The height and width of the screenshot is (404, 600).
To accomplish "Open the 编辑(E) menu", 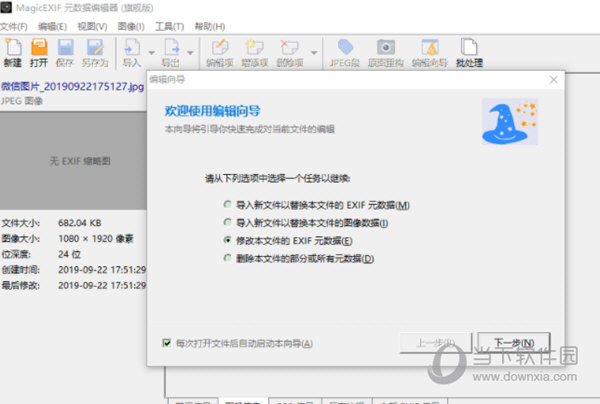I will 52,26.
